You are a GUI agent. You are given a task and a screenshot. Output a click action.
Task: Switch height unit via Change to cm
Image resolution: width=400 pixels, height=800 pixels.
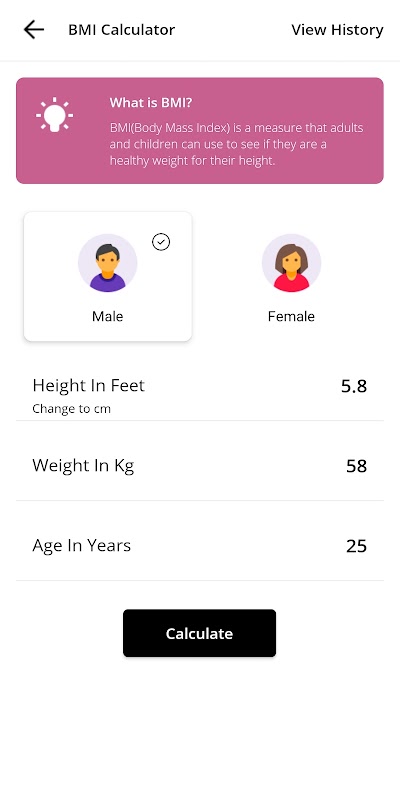(71, 409)
